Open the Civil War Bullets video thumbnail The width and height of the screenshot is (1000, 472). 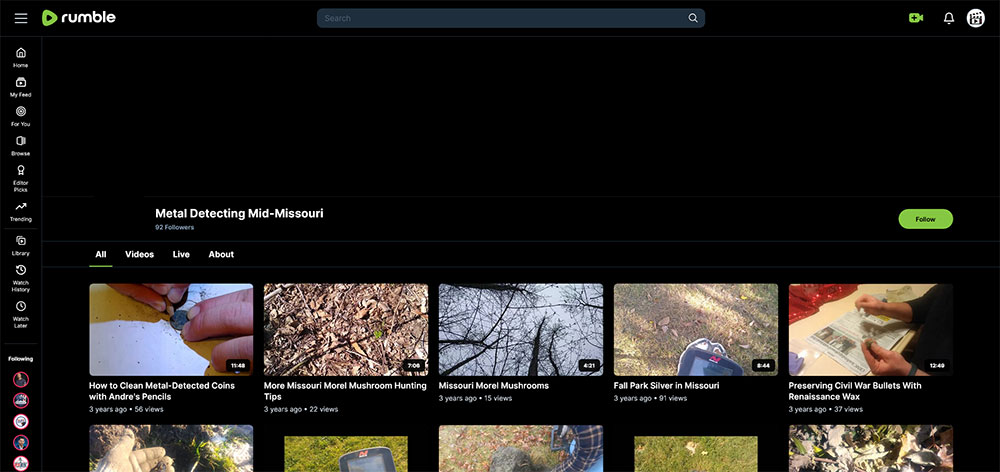click(x=871, y=330)
